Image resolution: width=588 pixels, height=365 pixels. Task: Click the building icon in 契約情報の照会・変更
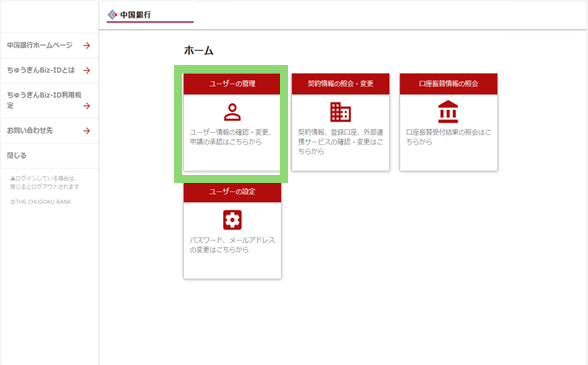340,112
